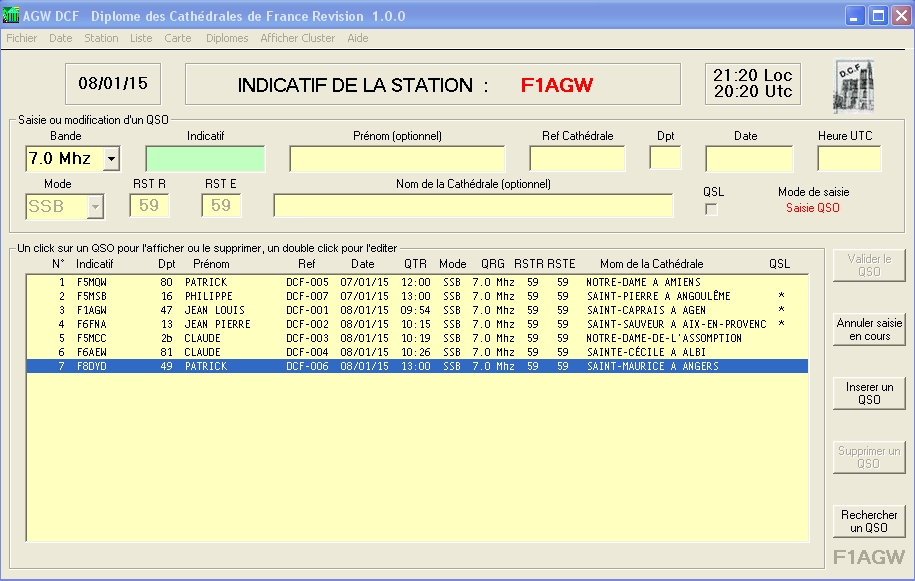915x581 pixels.
Task: Click the DCF cathedral logo image
Action: click(x=853, y=86)
